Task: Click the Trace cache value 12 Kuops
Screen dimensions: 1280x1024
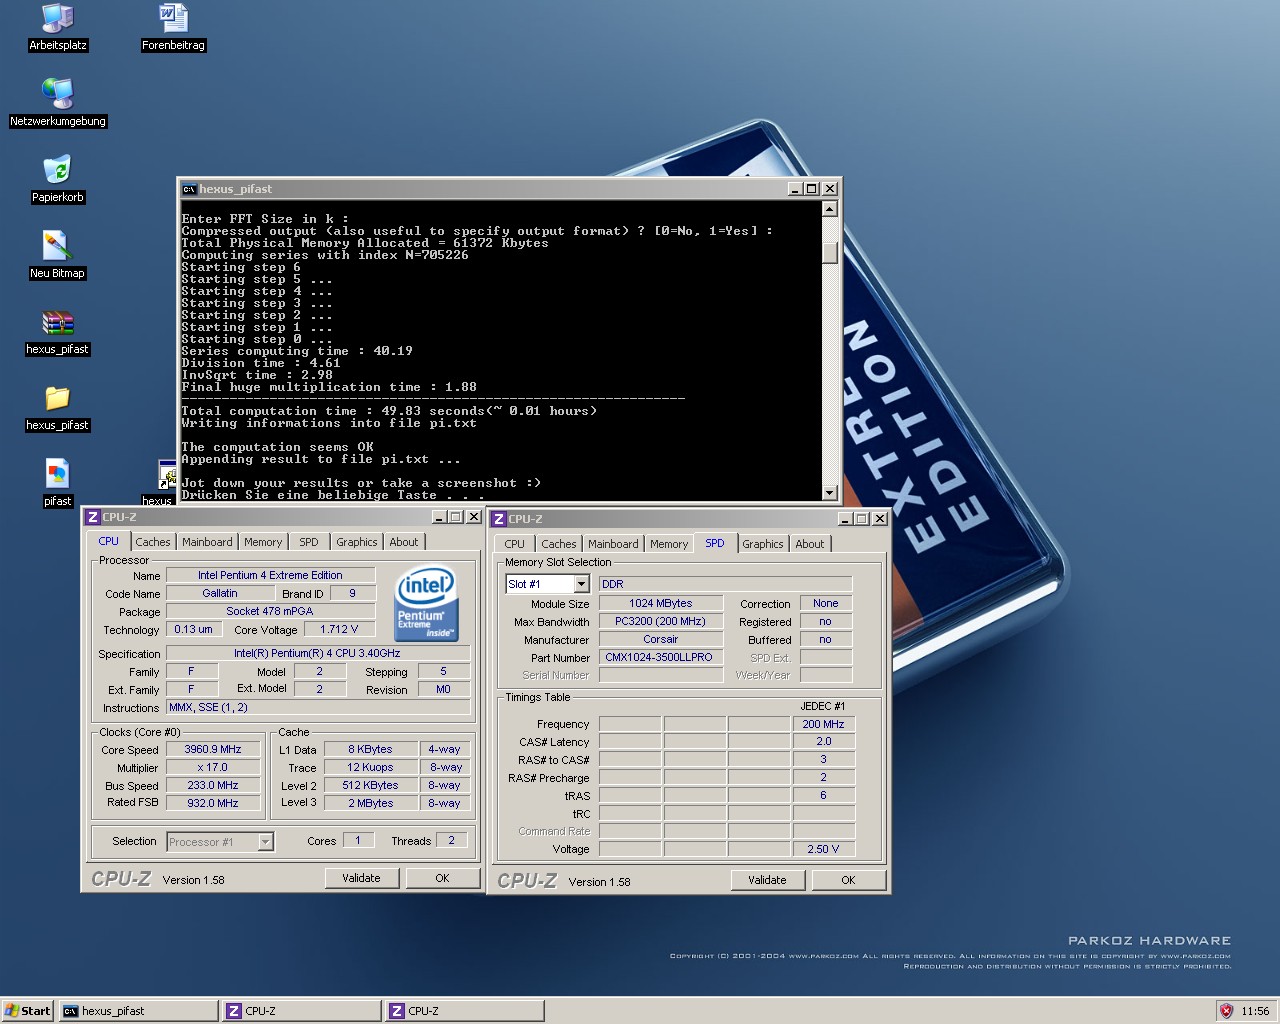Action: click(x=371, y=767)
